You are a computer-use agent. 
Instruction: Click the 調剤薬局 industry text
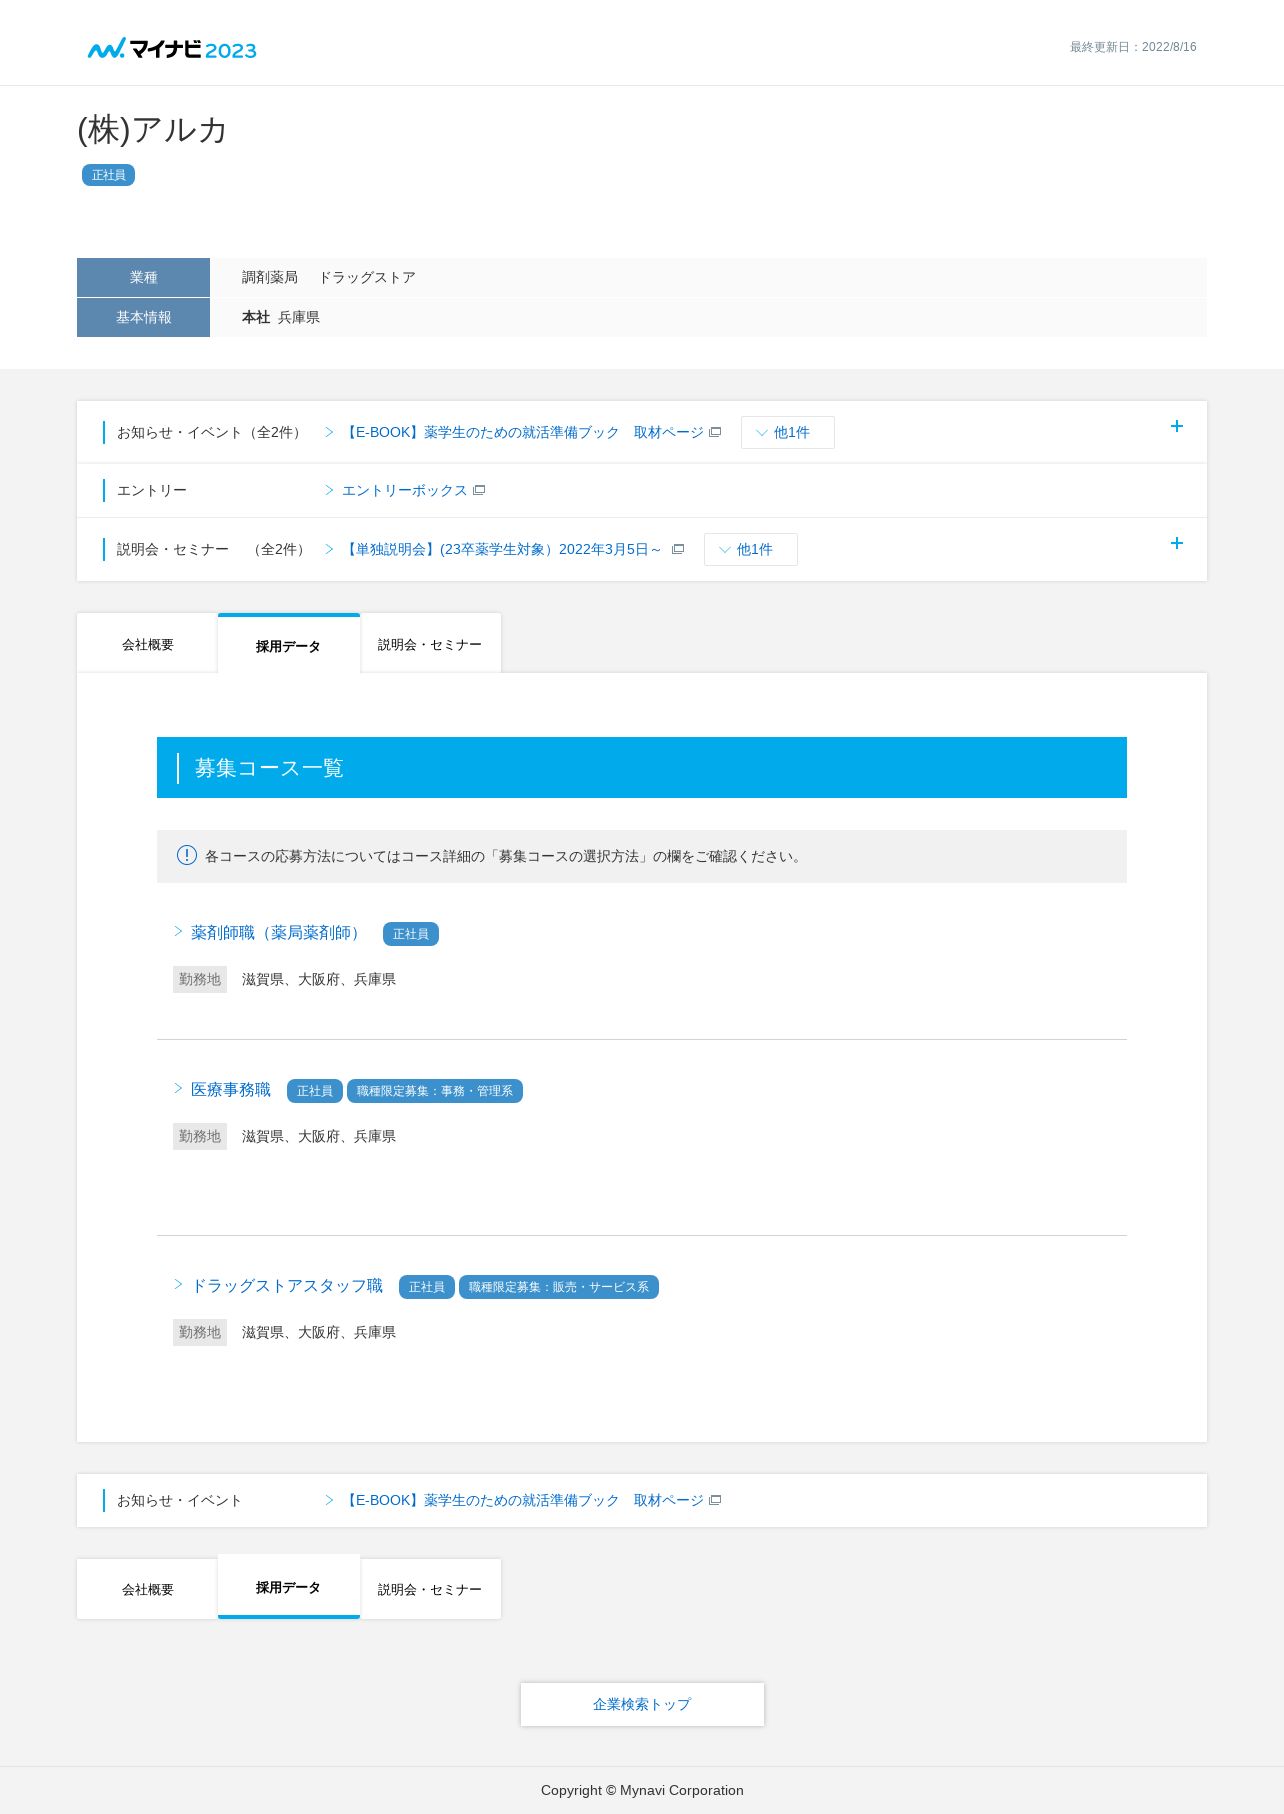click(x=270, y=277)
